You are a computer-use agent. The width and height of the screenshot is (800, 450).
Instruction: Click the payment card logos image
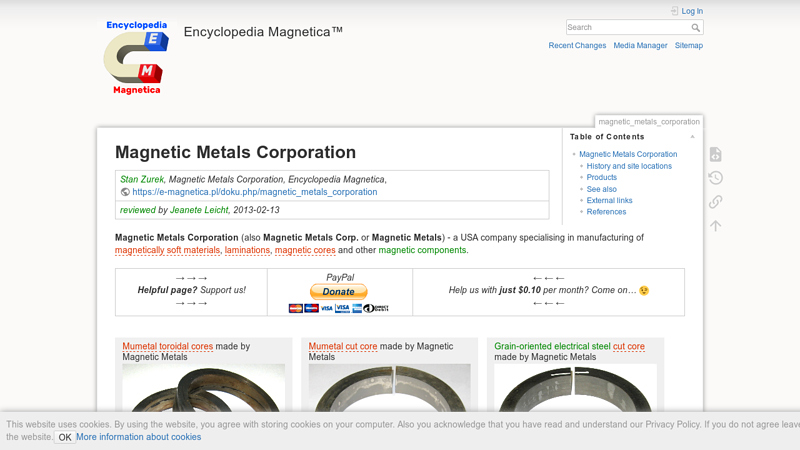point(338,308)
